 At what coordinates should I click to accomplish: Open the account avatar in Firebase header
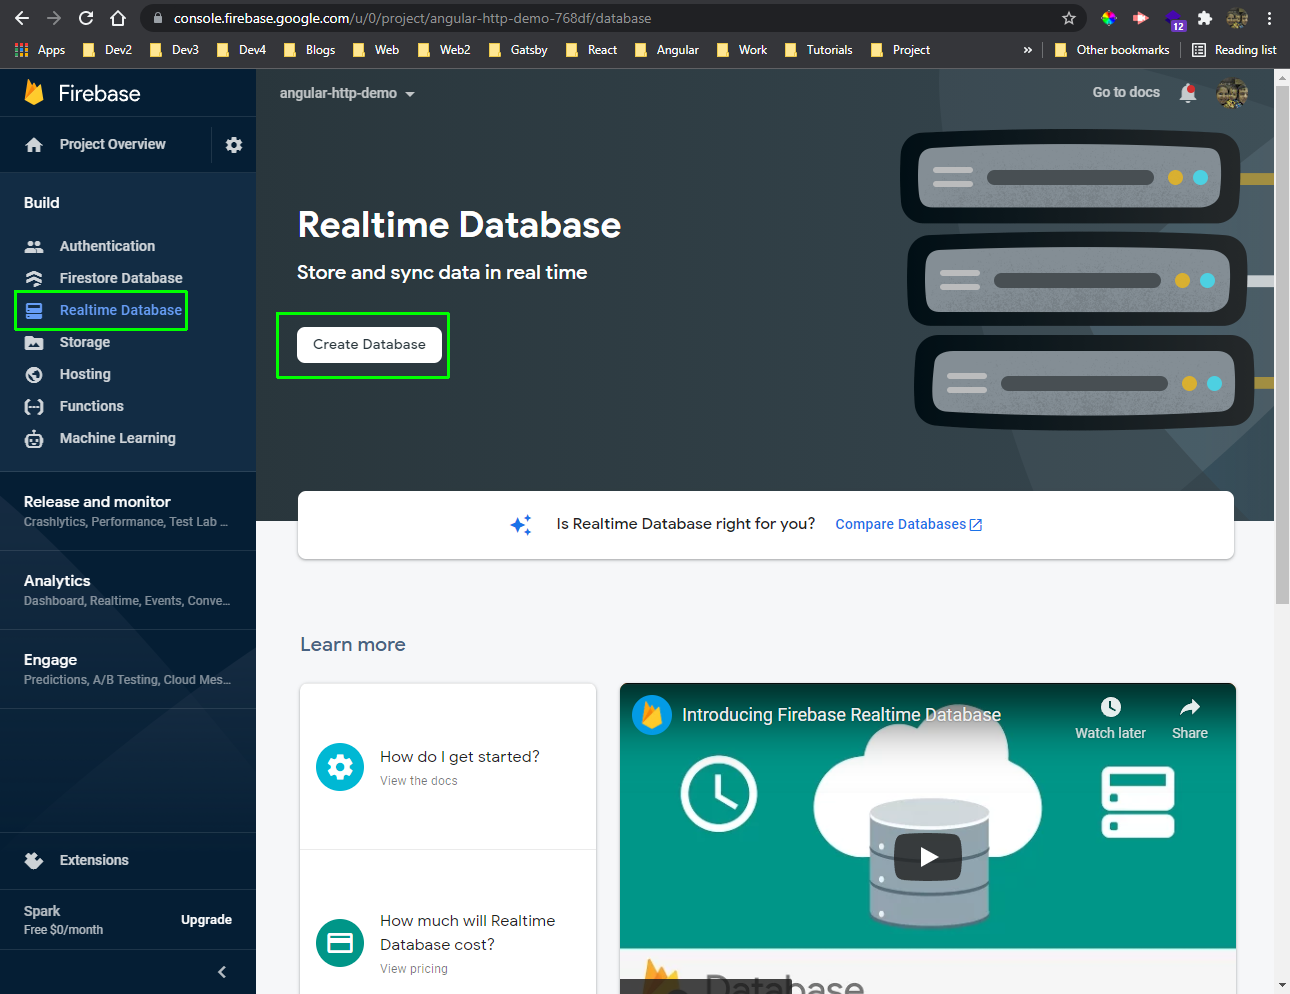(1232, 93)
